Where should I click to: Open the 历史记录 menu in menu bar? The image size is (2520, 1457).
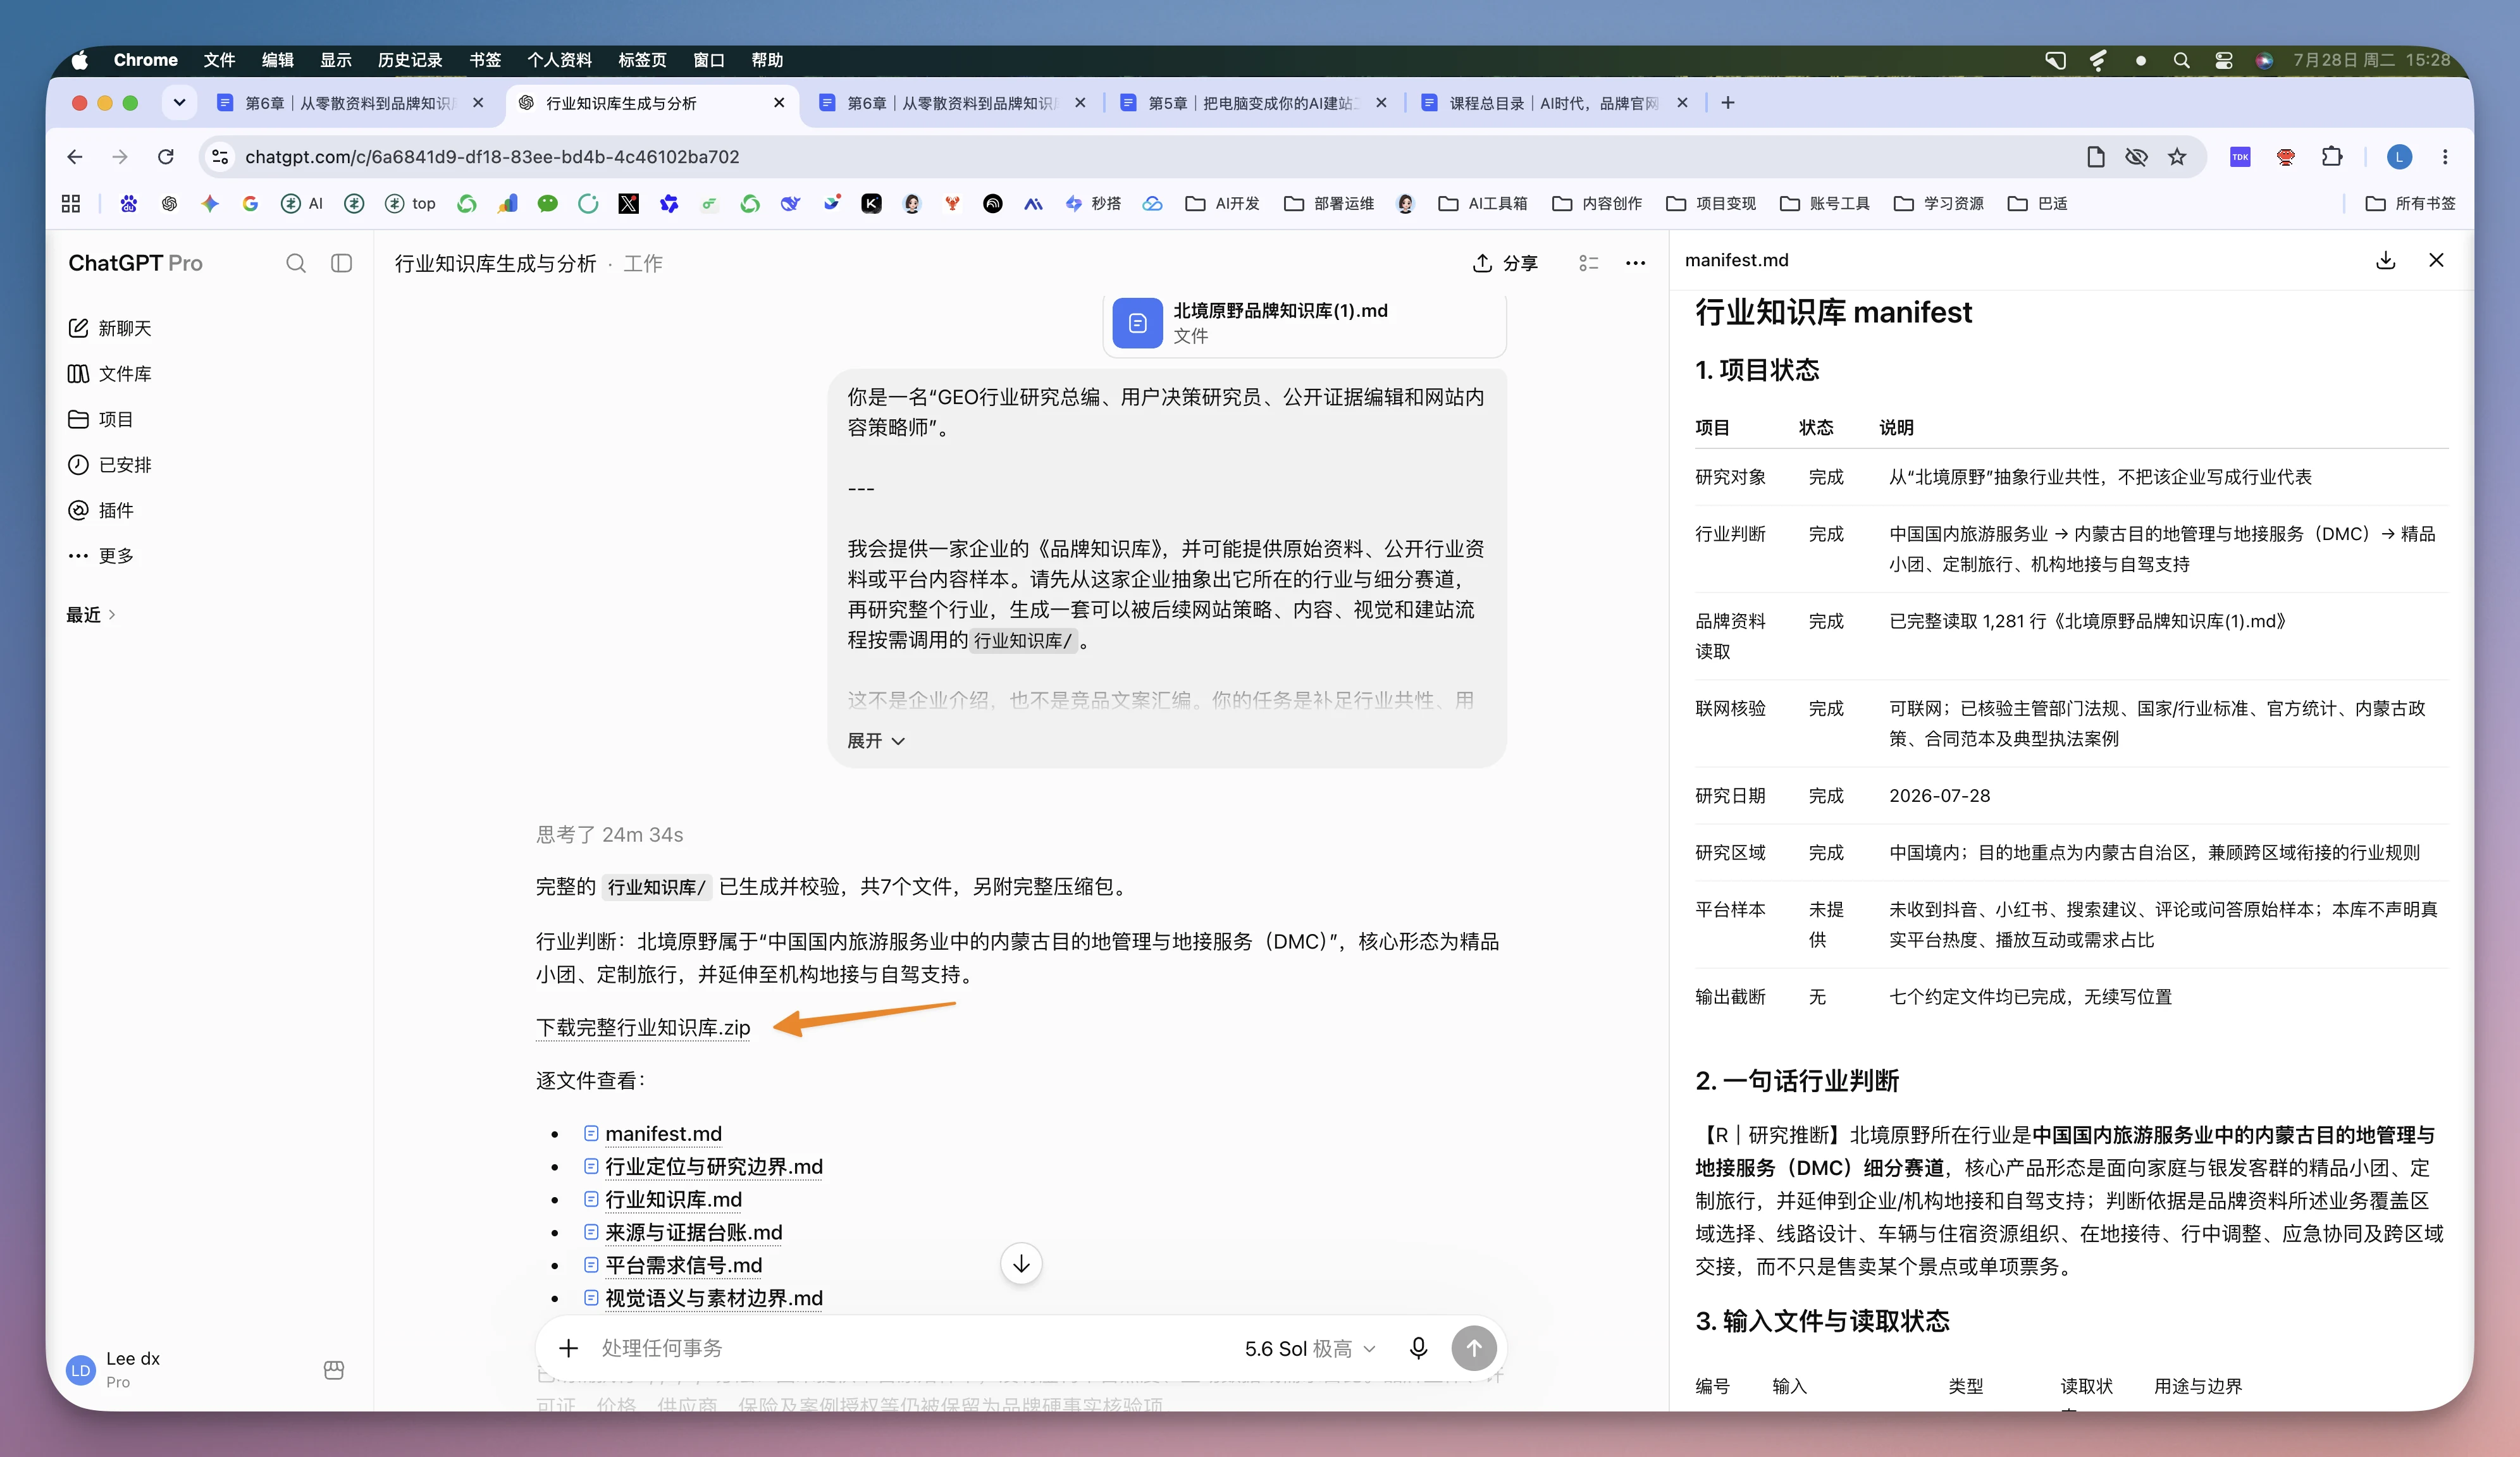point(410,60)
